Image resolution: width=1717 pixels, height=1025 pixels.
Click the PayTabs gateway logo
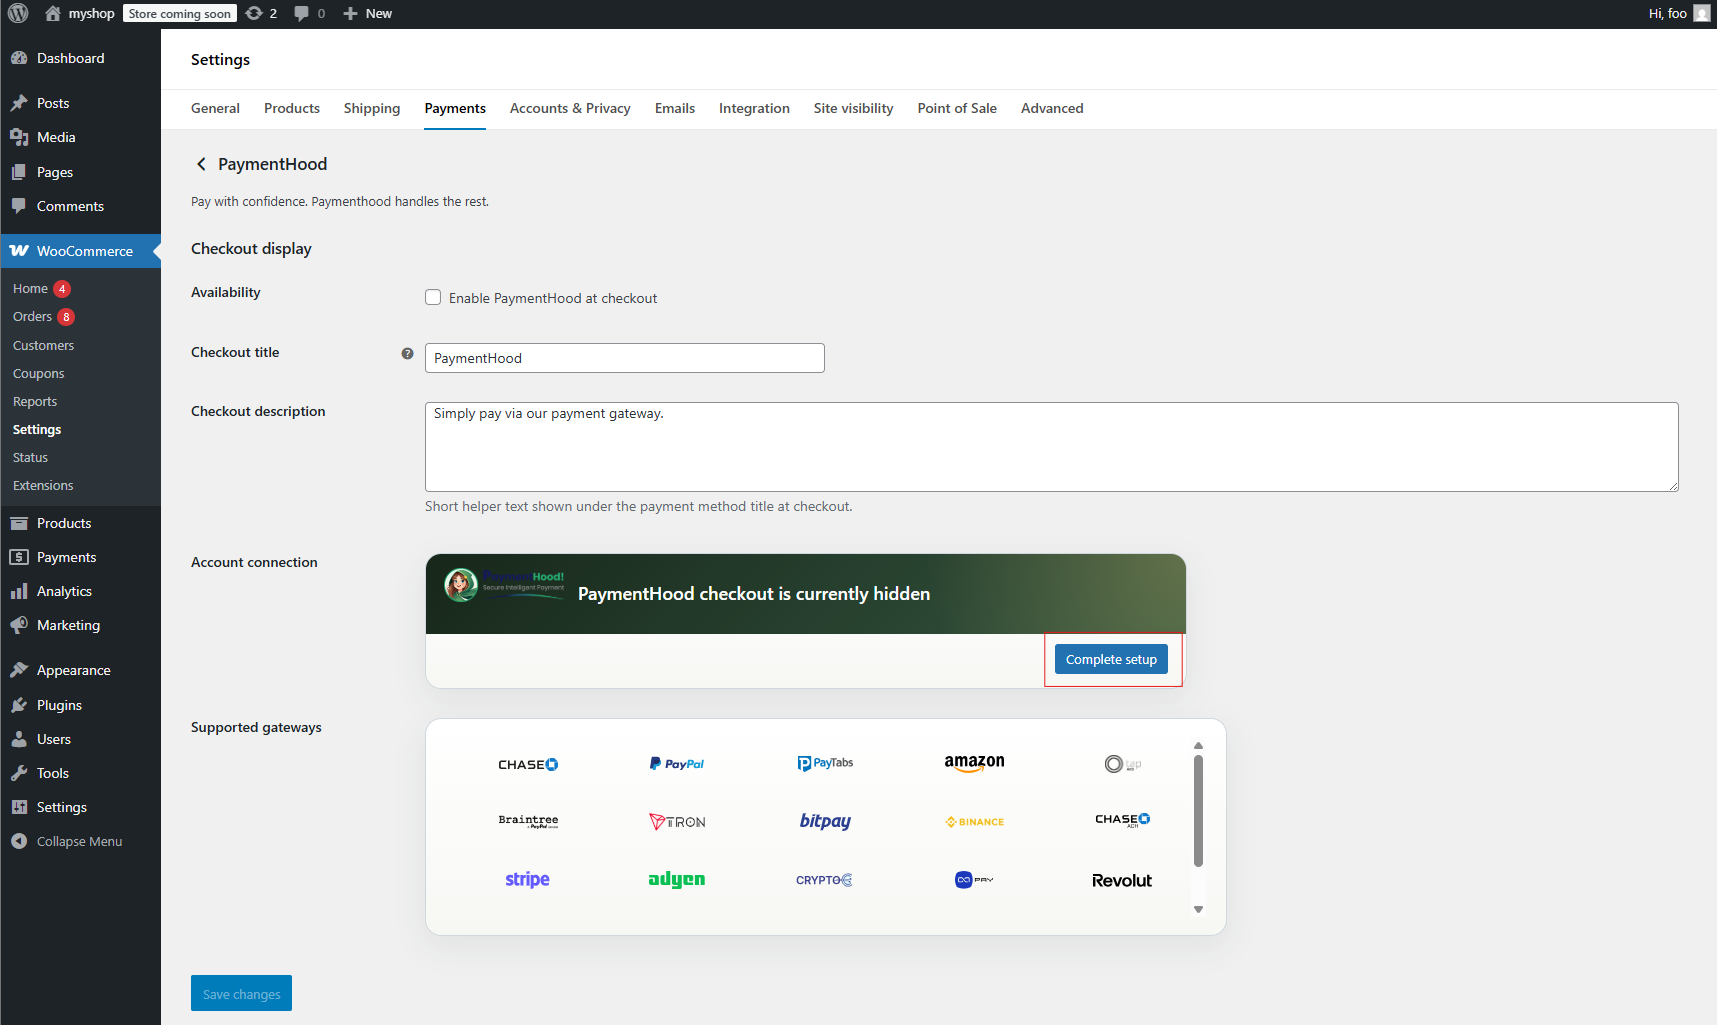pyautogui.click(x=825, y=763)
